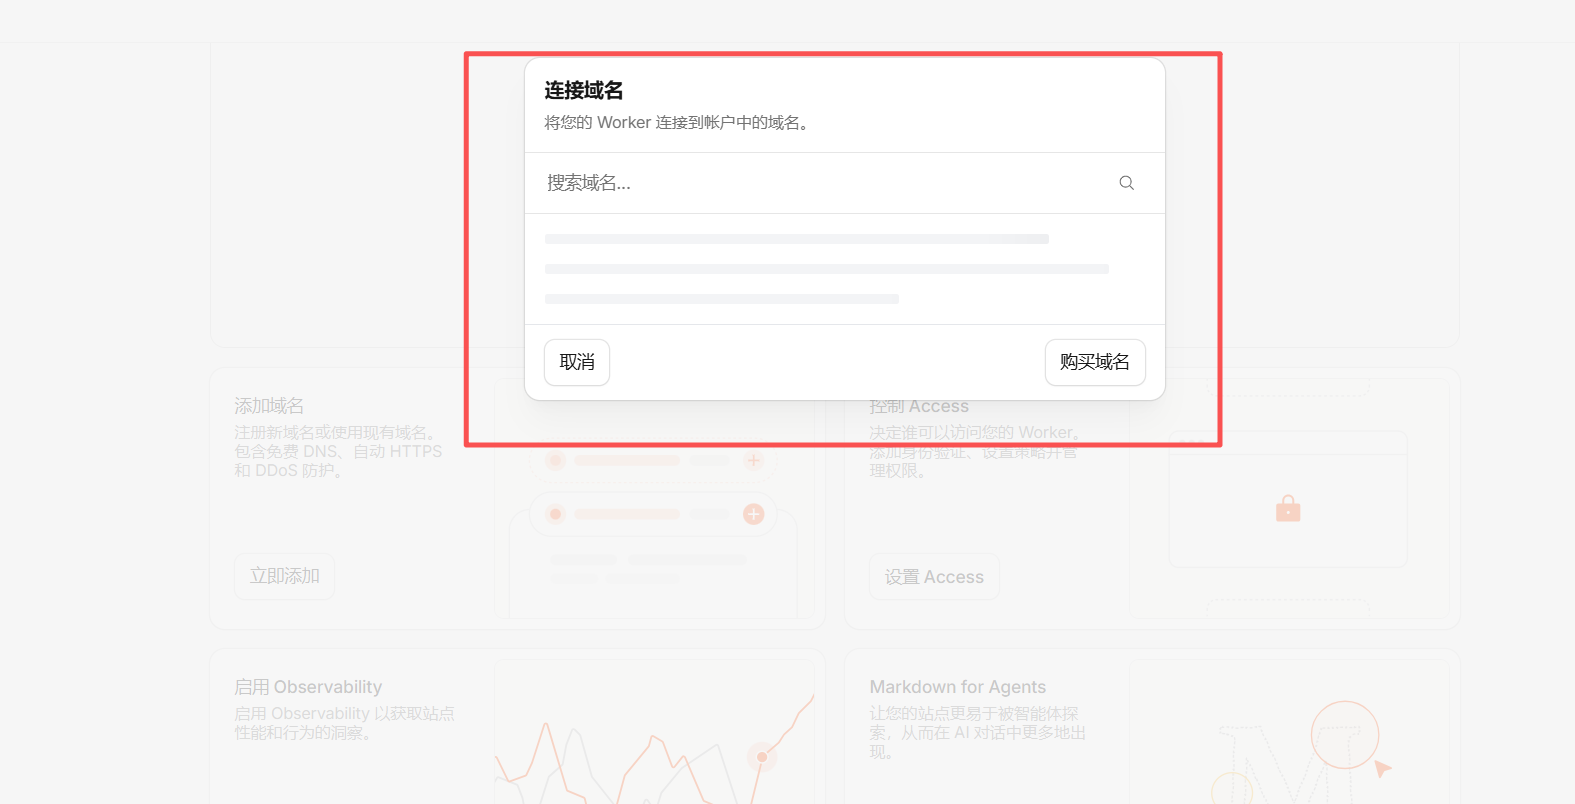Click the 连接域名 dialog title
The image size is (1575, 804).
pos(584,91)
